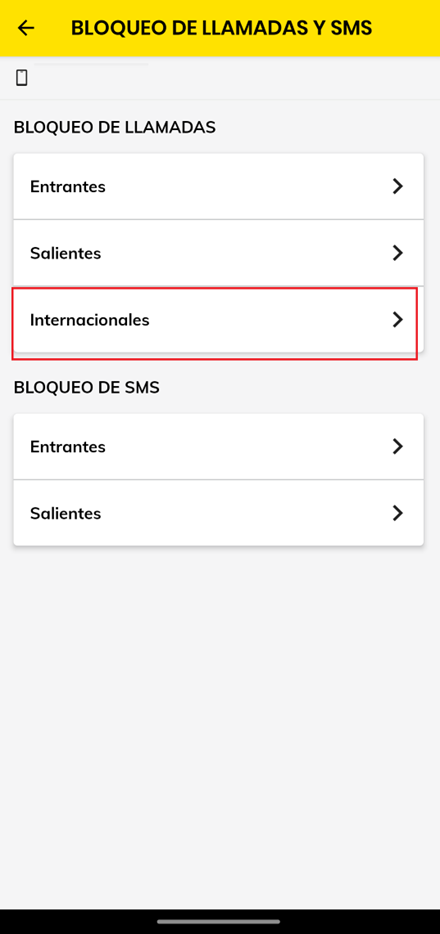
Task: Select Salientes text in SMS blocking list
Action: tap(65, 513)
